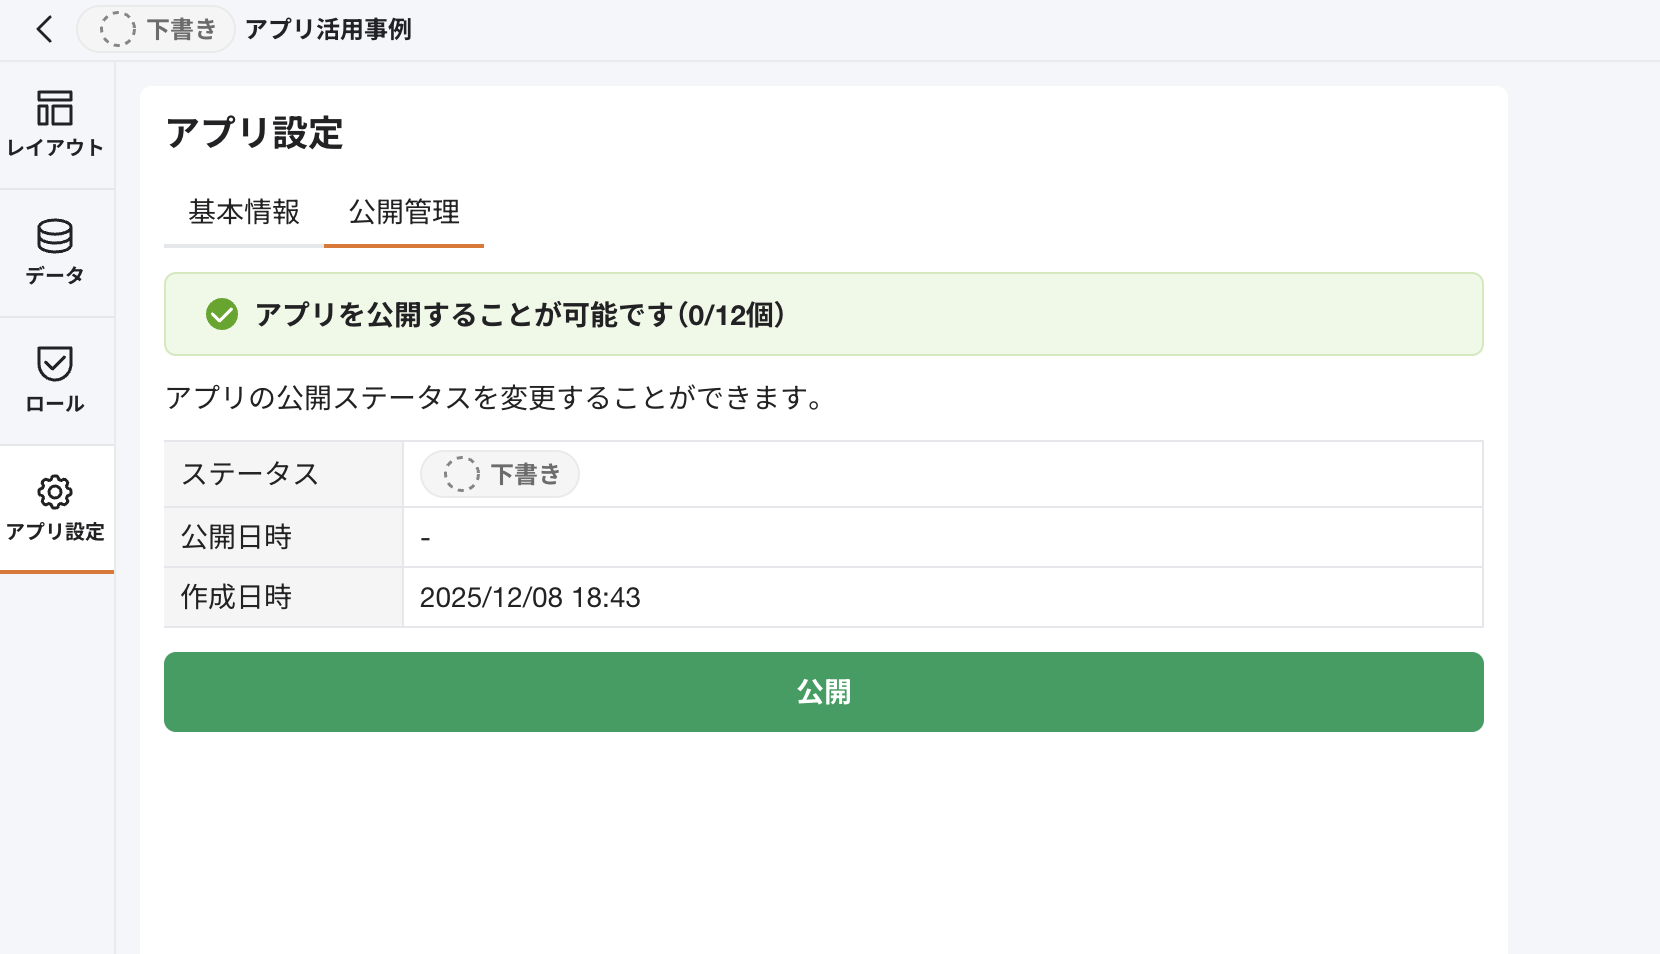
Task: Click the orange underline indicator under アプリ設定
Action: [57, 571]
